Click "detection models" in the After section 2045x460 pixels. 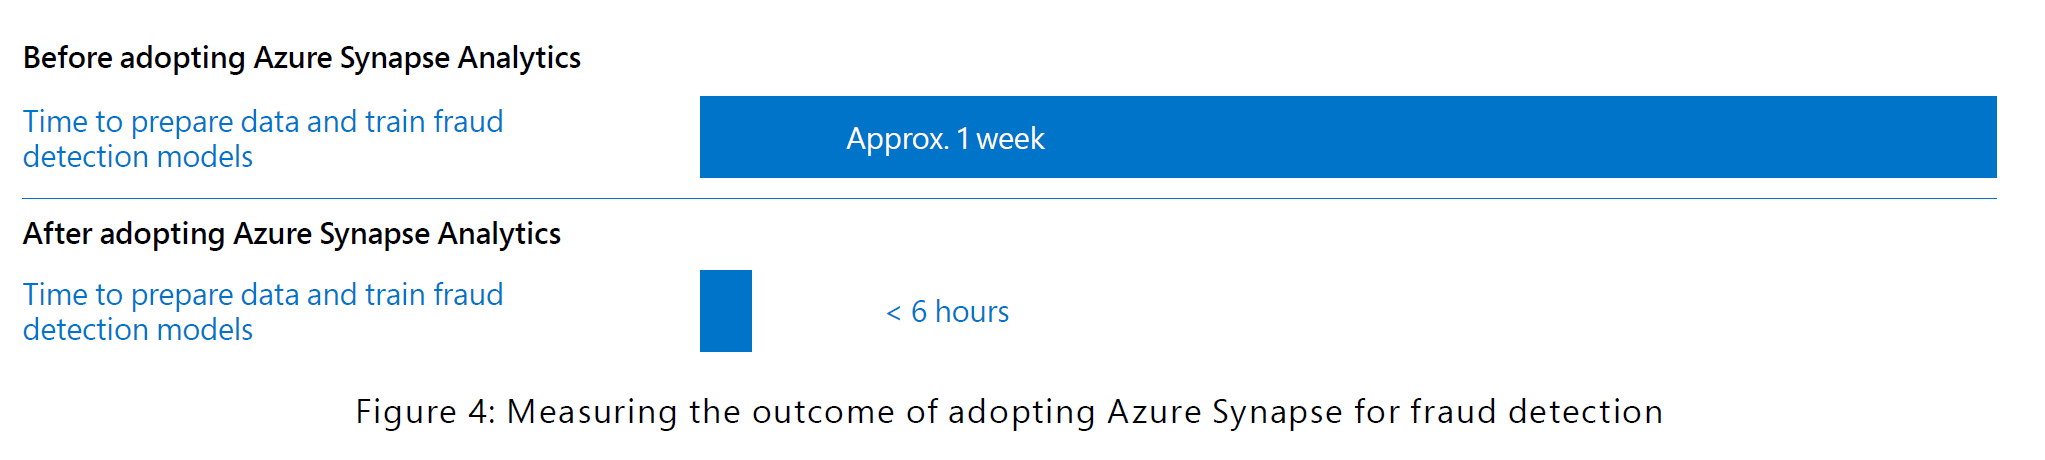(x=138, y=330)
